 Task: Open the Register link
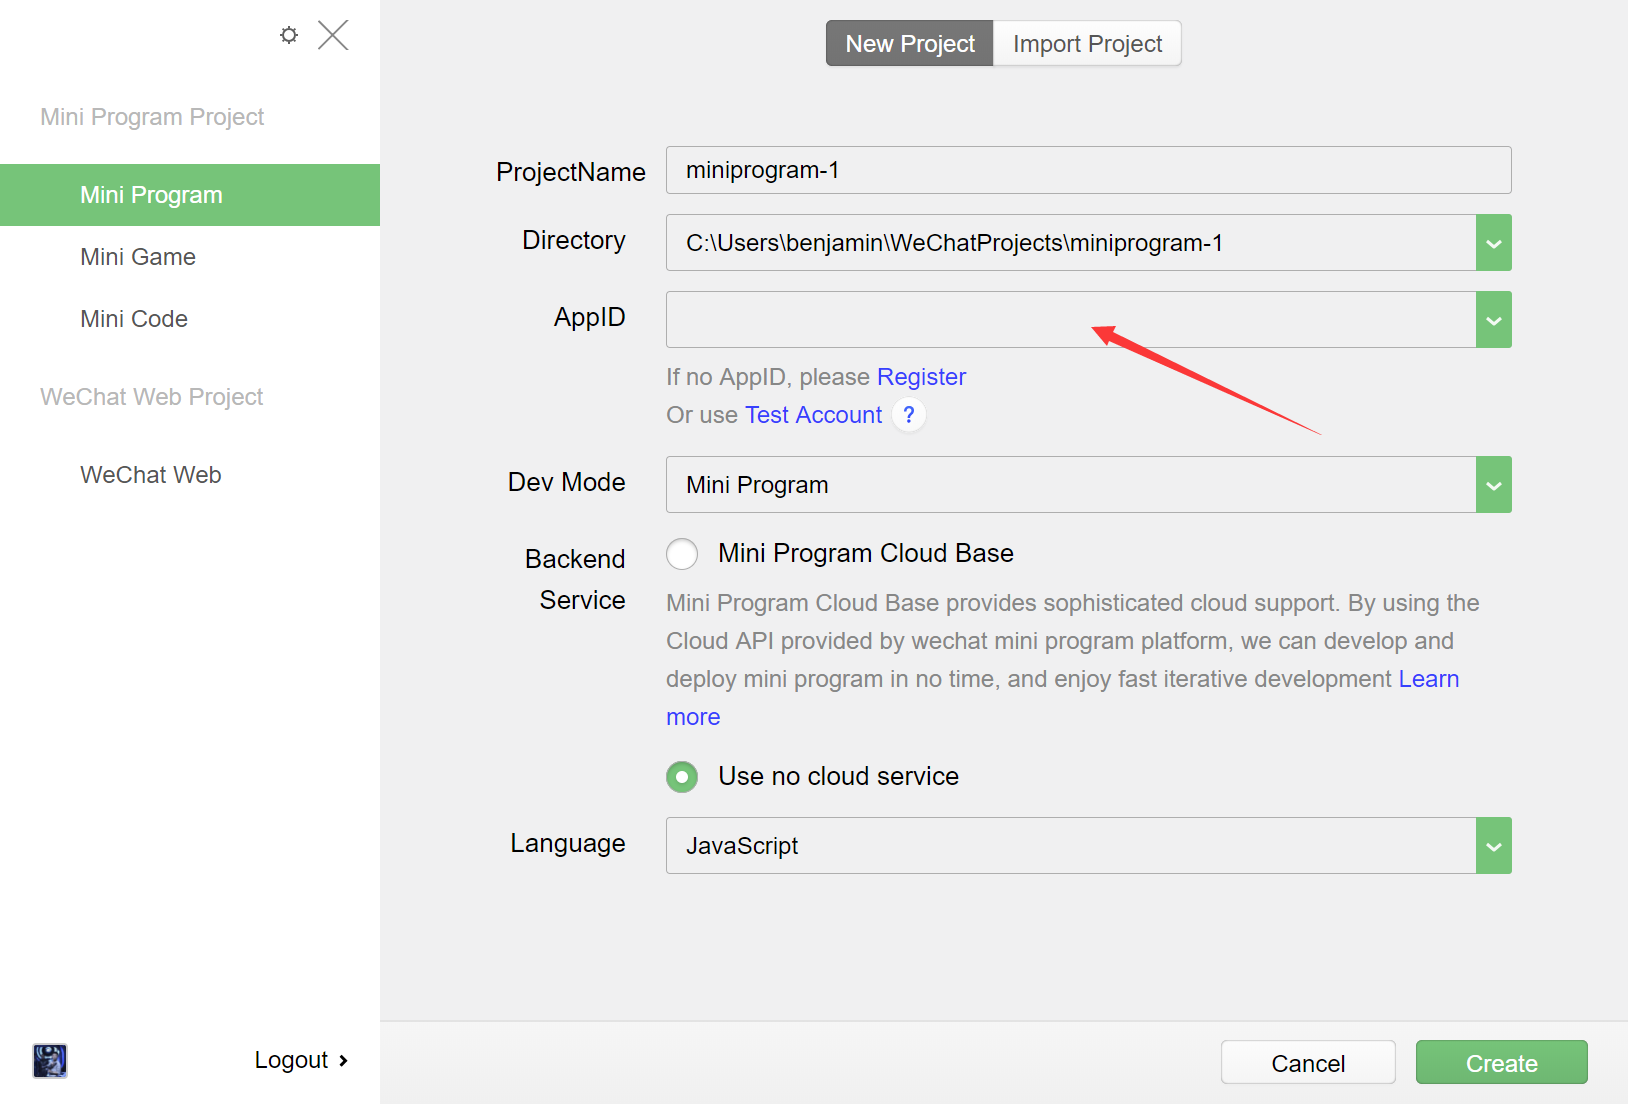(x=921, y=377)
